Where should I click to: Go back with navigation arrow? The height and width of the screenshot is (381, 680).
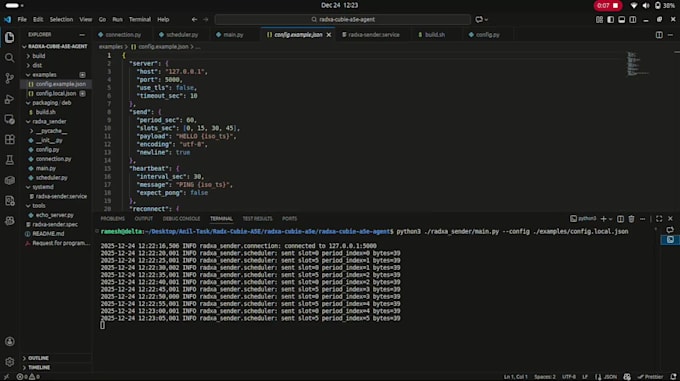click(x=194, y=20)
